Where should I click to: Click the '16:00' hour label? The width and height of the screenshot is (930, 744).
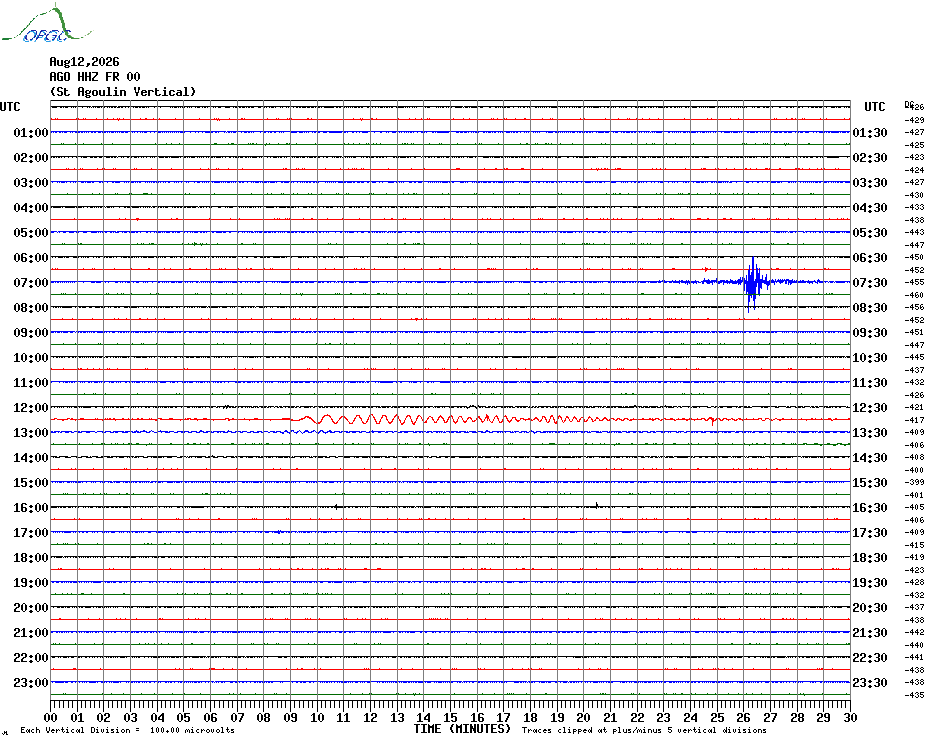pyautogui.click(x=31, y=507)
